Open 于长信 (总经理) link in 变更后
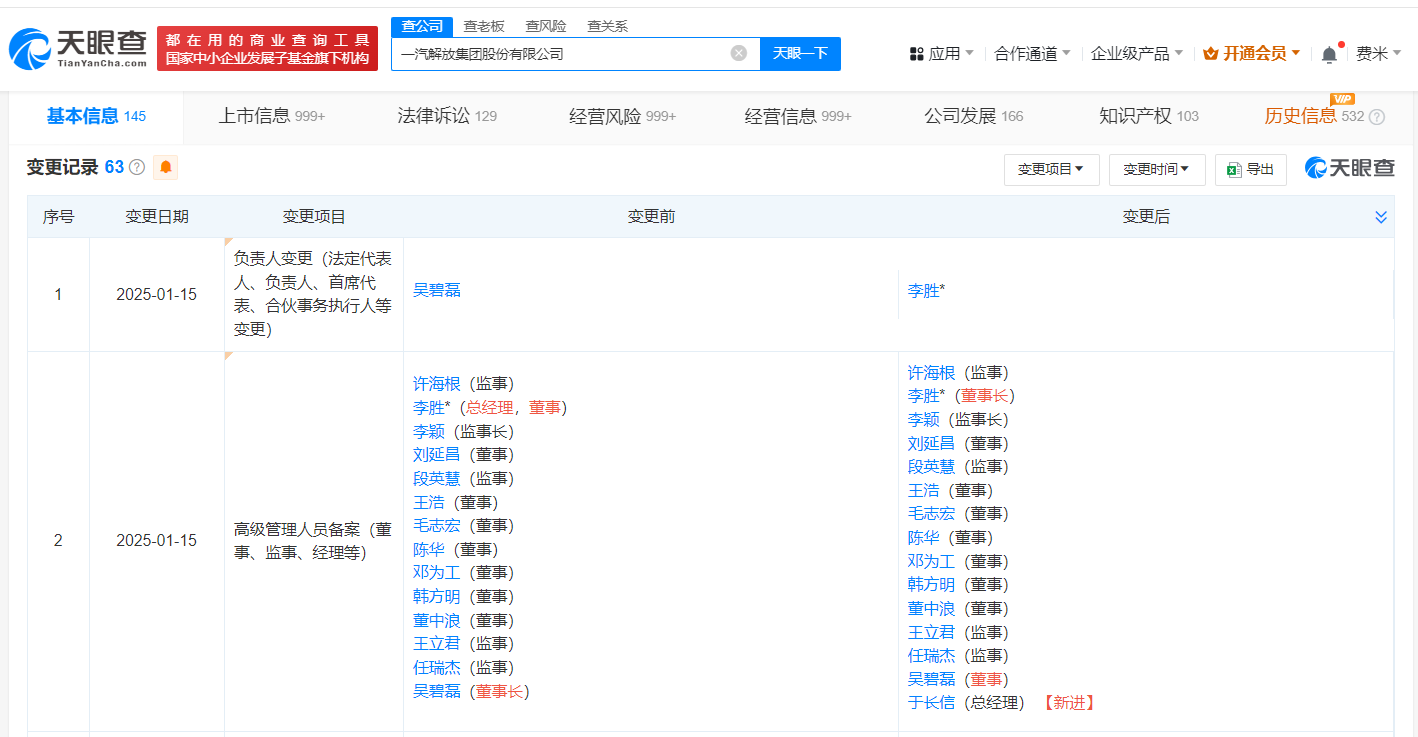This screenshot has width=1418, height=737. tap(931, 702)
